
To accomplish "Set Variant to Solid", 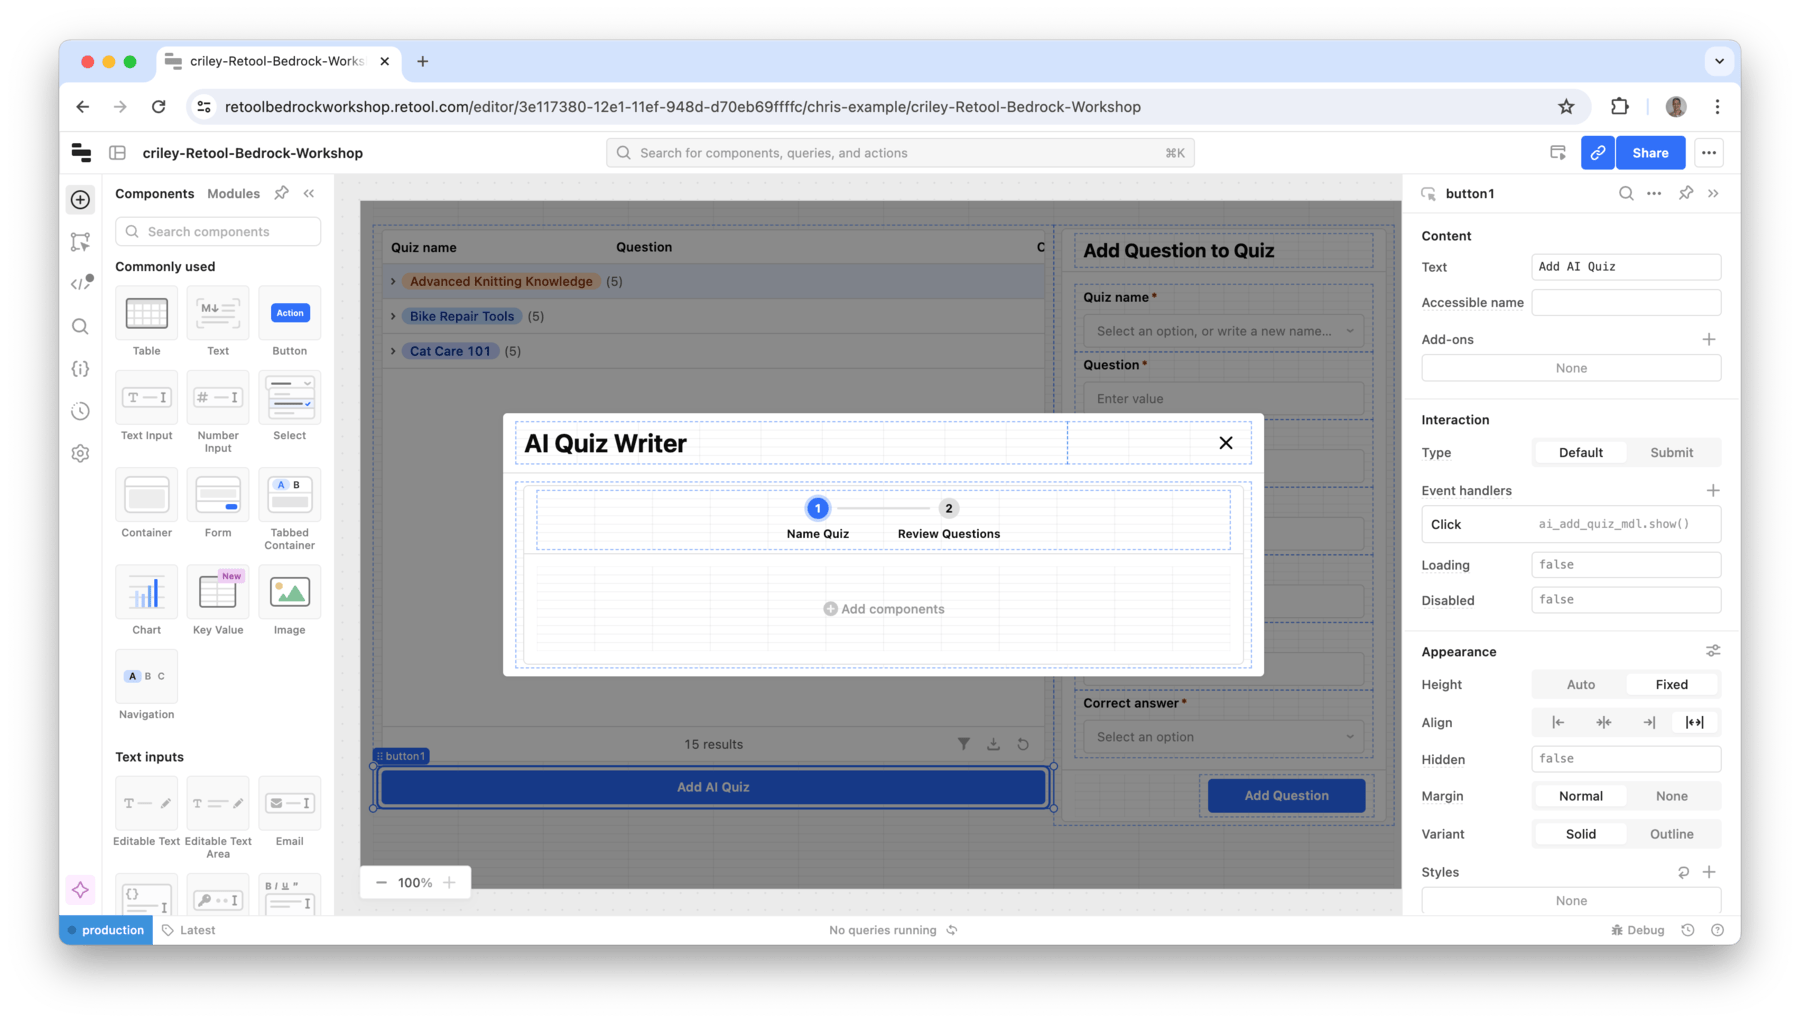I will point(1580,834).
